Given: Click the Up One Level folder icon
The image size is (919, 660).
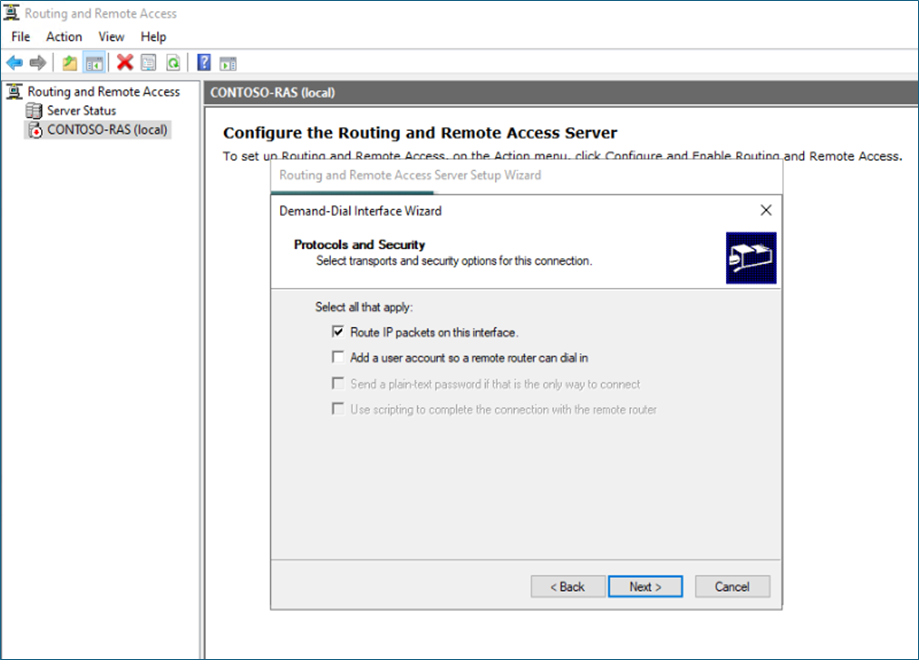Looking at the screenshot, I should [x=69, y=63].
